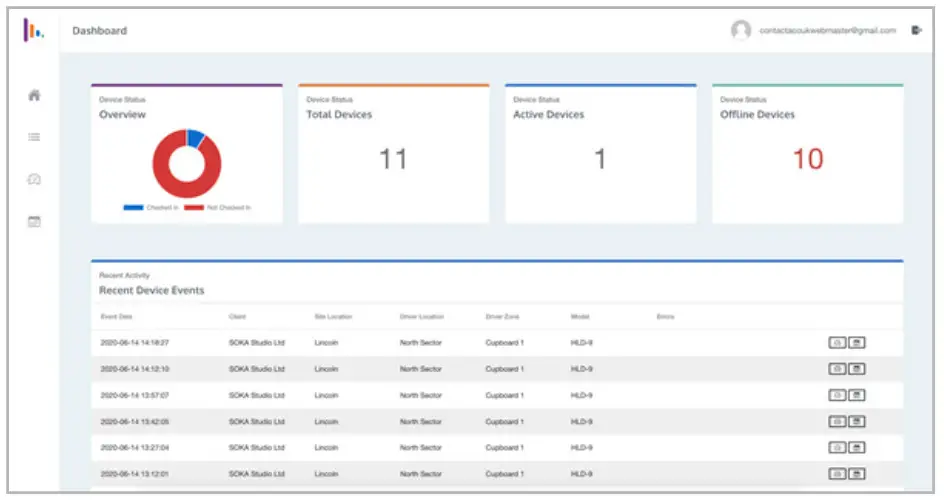
Task: Click second action icon for 14:12:10 event
Action: coord(857,369)
